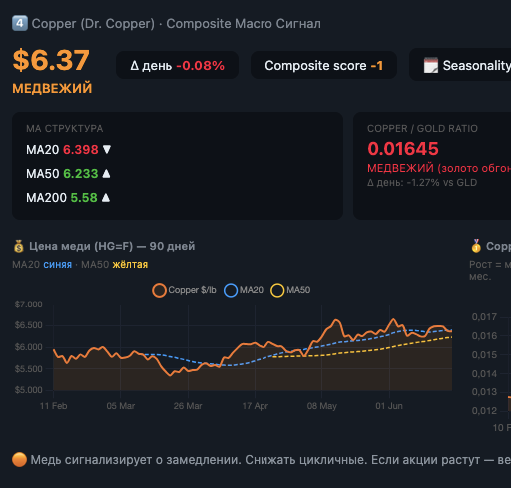Screen dimensions: 511x488
Task: Click the Δ день: -1.27% vs GLD text
Action: pyautogui.click(x=422, y=183)
